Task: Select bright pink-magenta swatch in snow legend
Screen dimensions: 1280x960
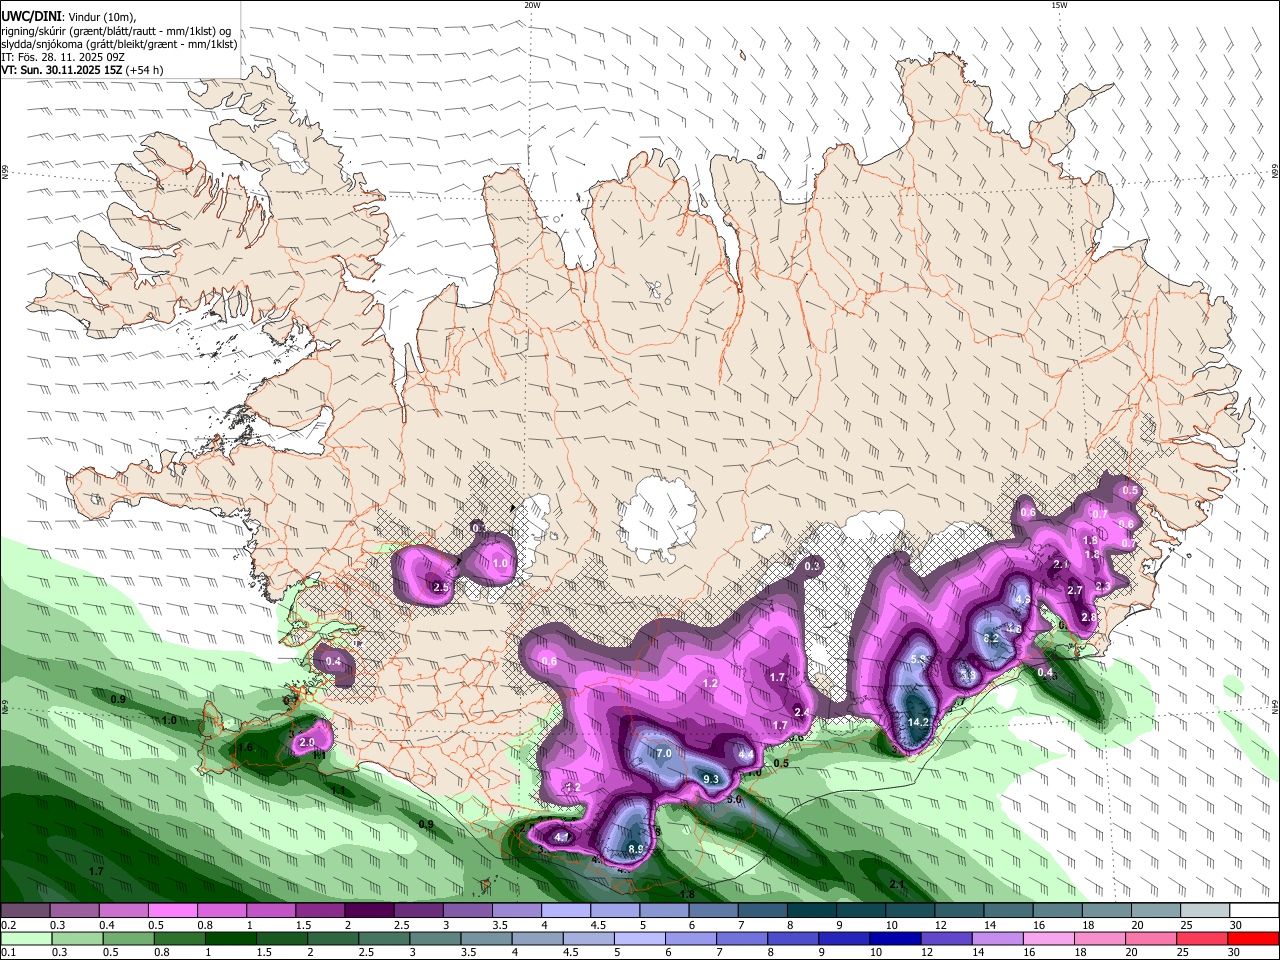Action: point(172,910)
